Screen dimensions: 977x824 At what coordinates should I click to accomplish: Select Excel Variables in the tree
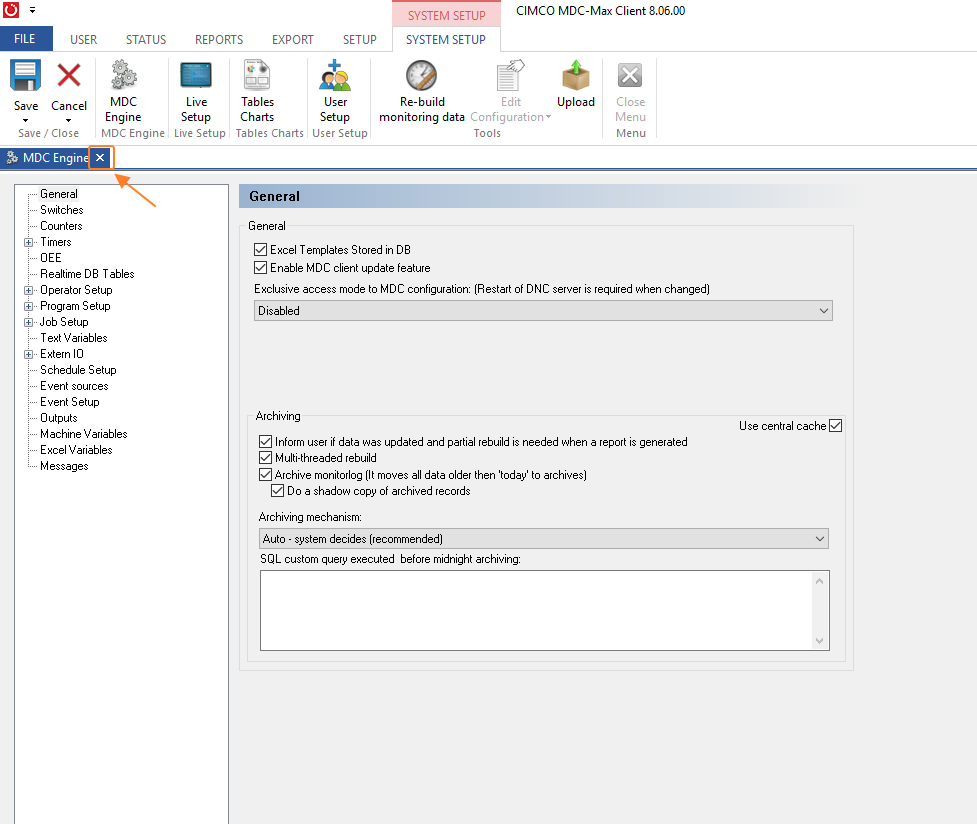76,450
